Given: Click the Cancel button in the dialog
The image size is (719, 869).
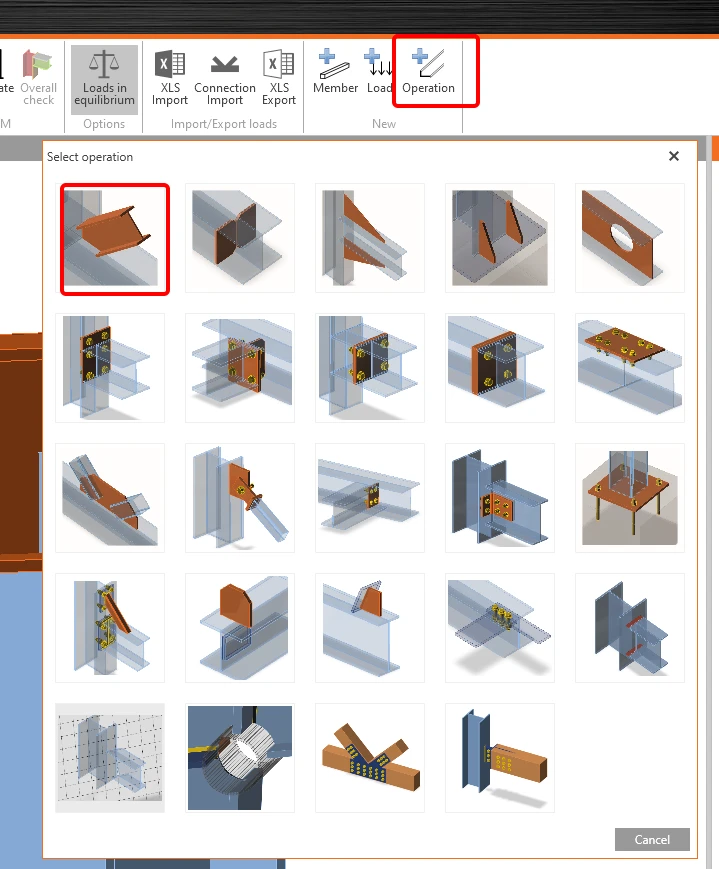Looking at the screenshot, I should pos(652,840).
